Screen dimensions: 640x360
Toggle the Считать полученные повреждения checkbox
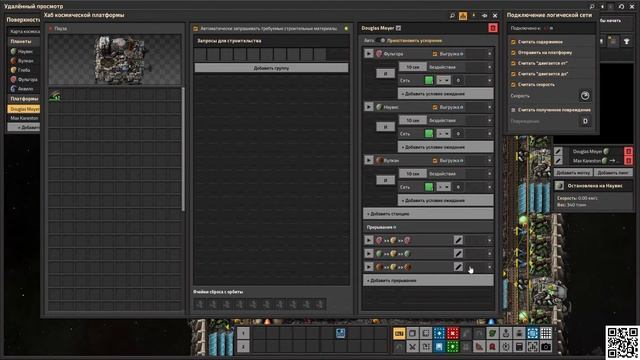(513, 110)
